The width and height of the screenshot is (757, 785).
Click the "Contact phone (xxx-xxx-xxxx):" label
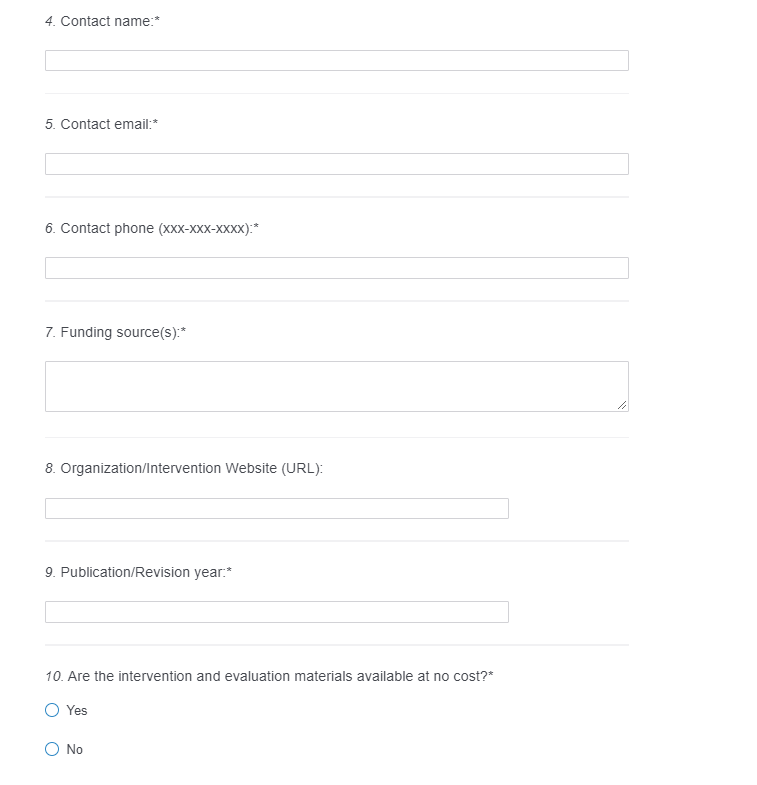click(158, 228)
